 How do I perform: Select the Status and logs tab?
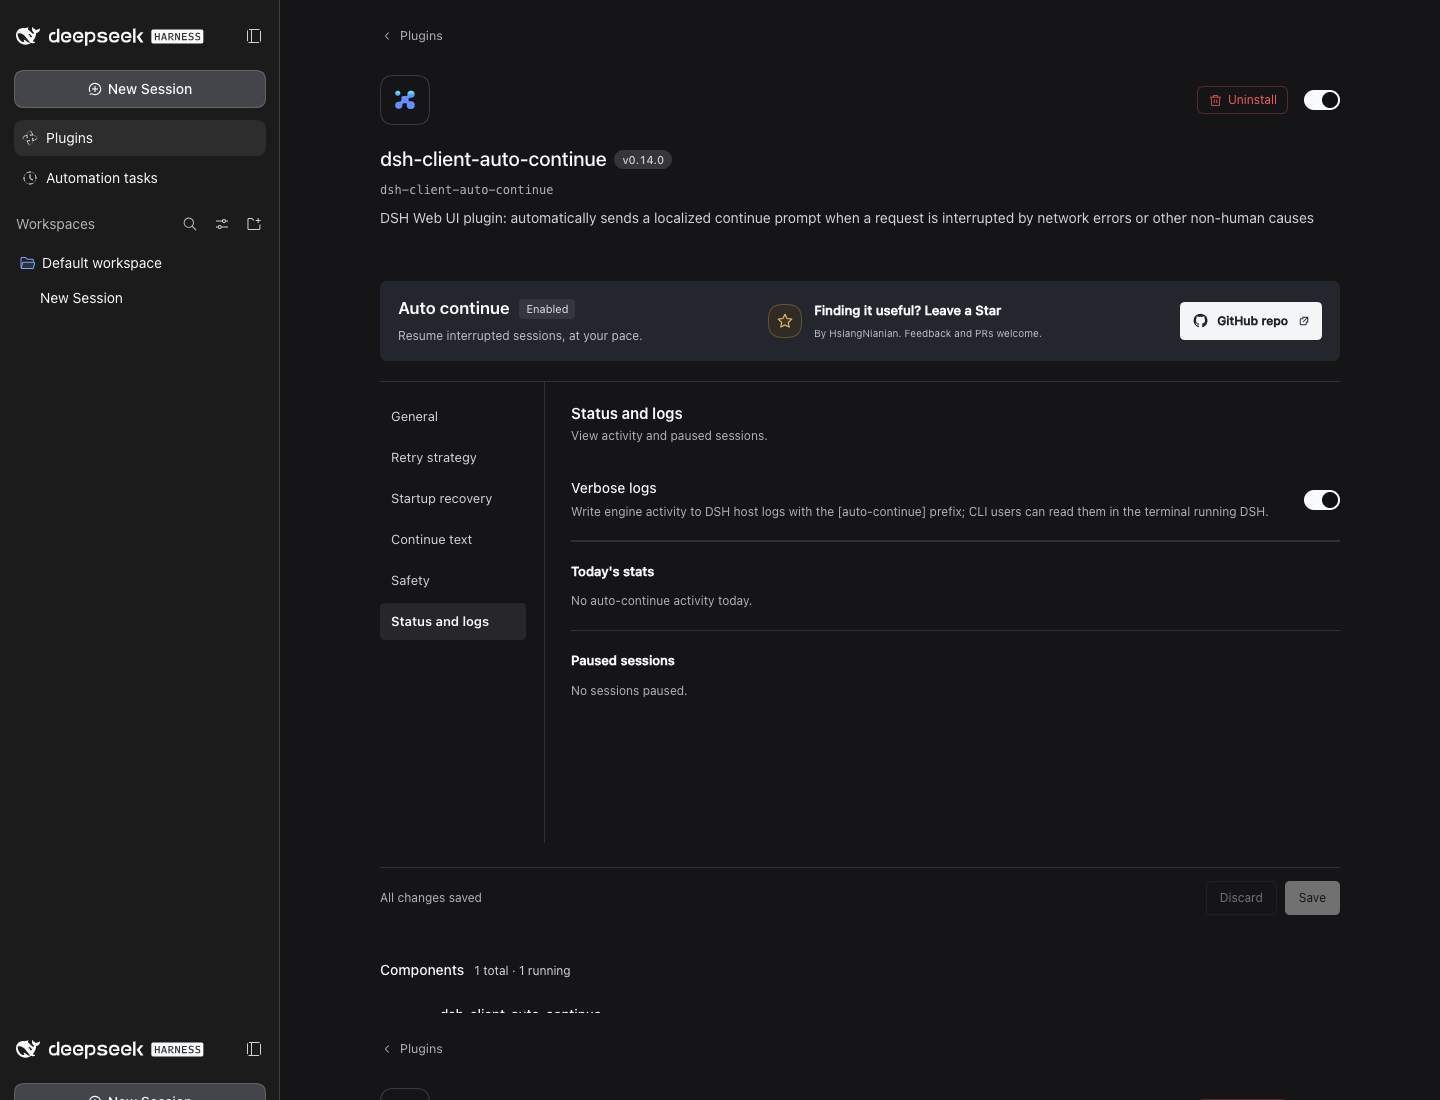pyautogui.click(x=453, y=622)
